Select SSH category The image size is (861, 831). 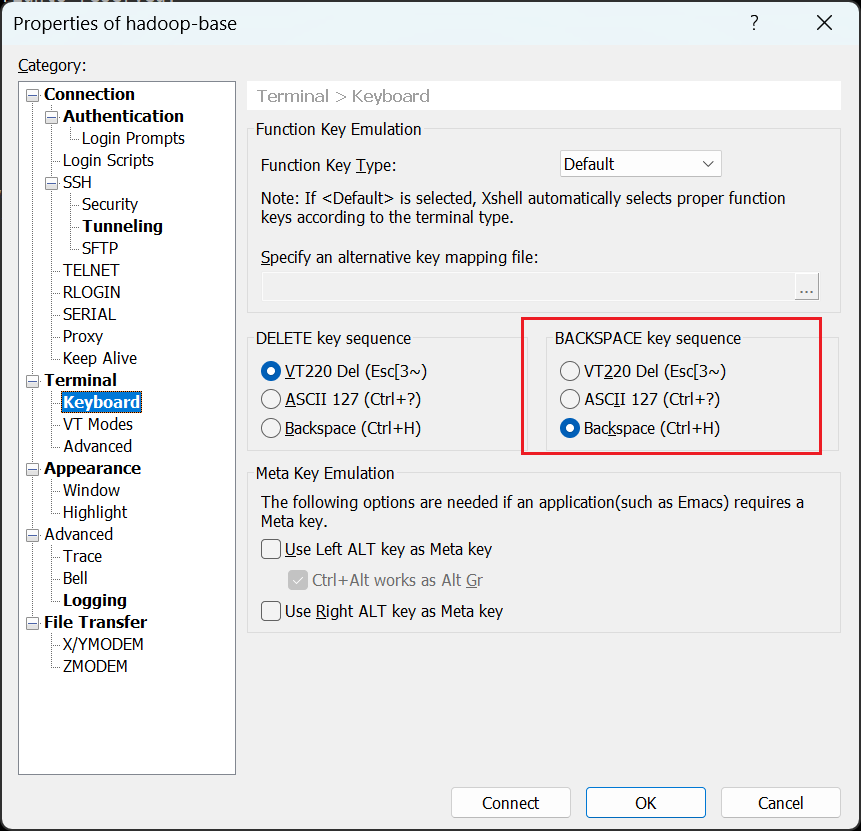click(77, 182)
